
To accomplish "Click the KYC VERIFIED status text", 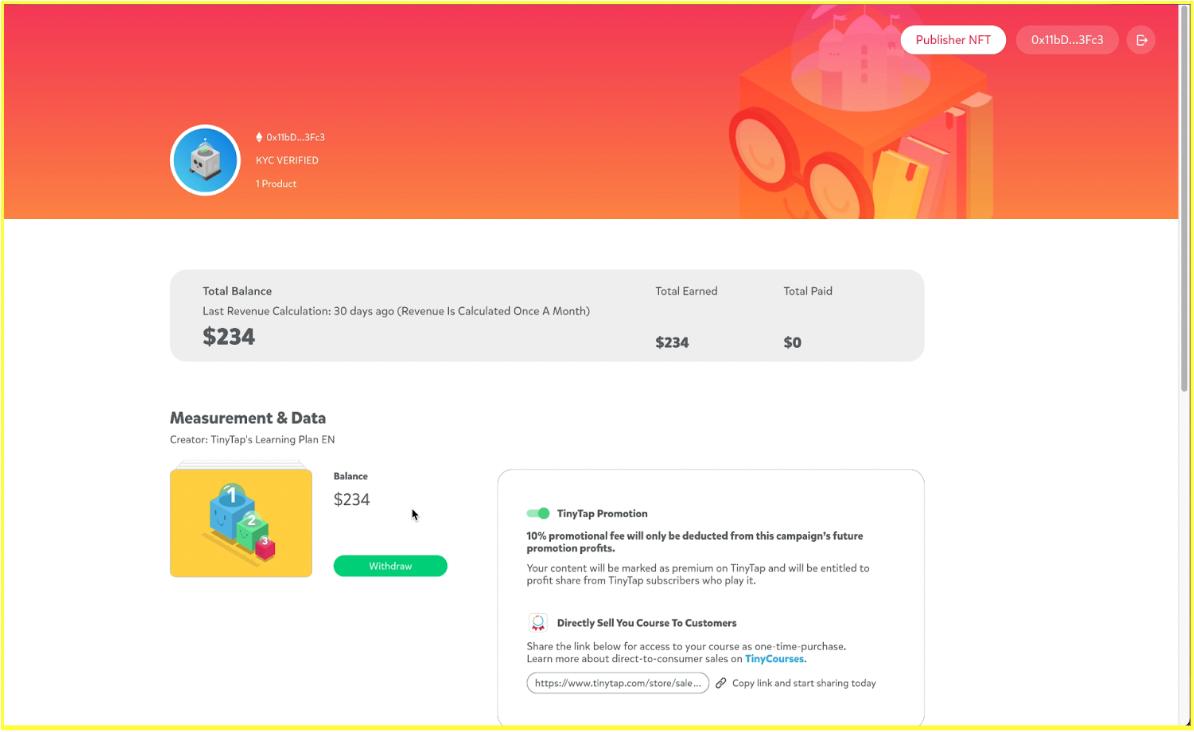I will pos(287,160).
